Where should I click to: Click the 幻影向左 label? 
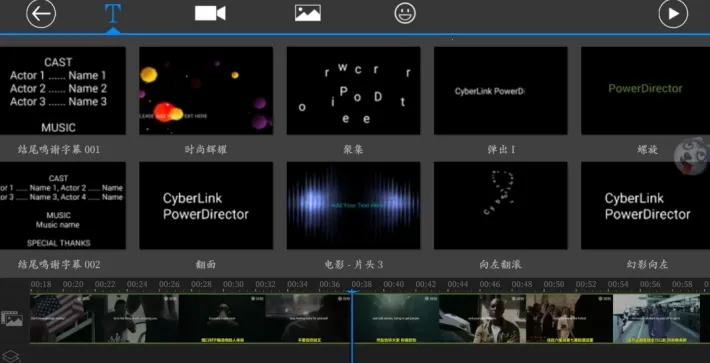[648, 264]
